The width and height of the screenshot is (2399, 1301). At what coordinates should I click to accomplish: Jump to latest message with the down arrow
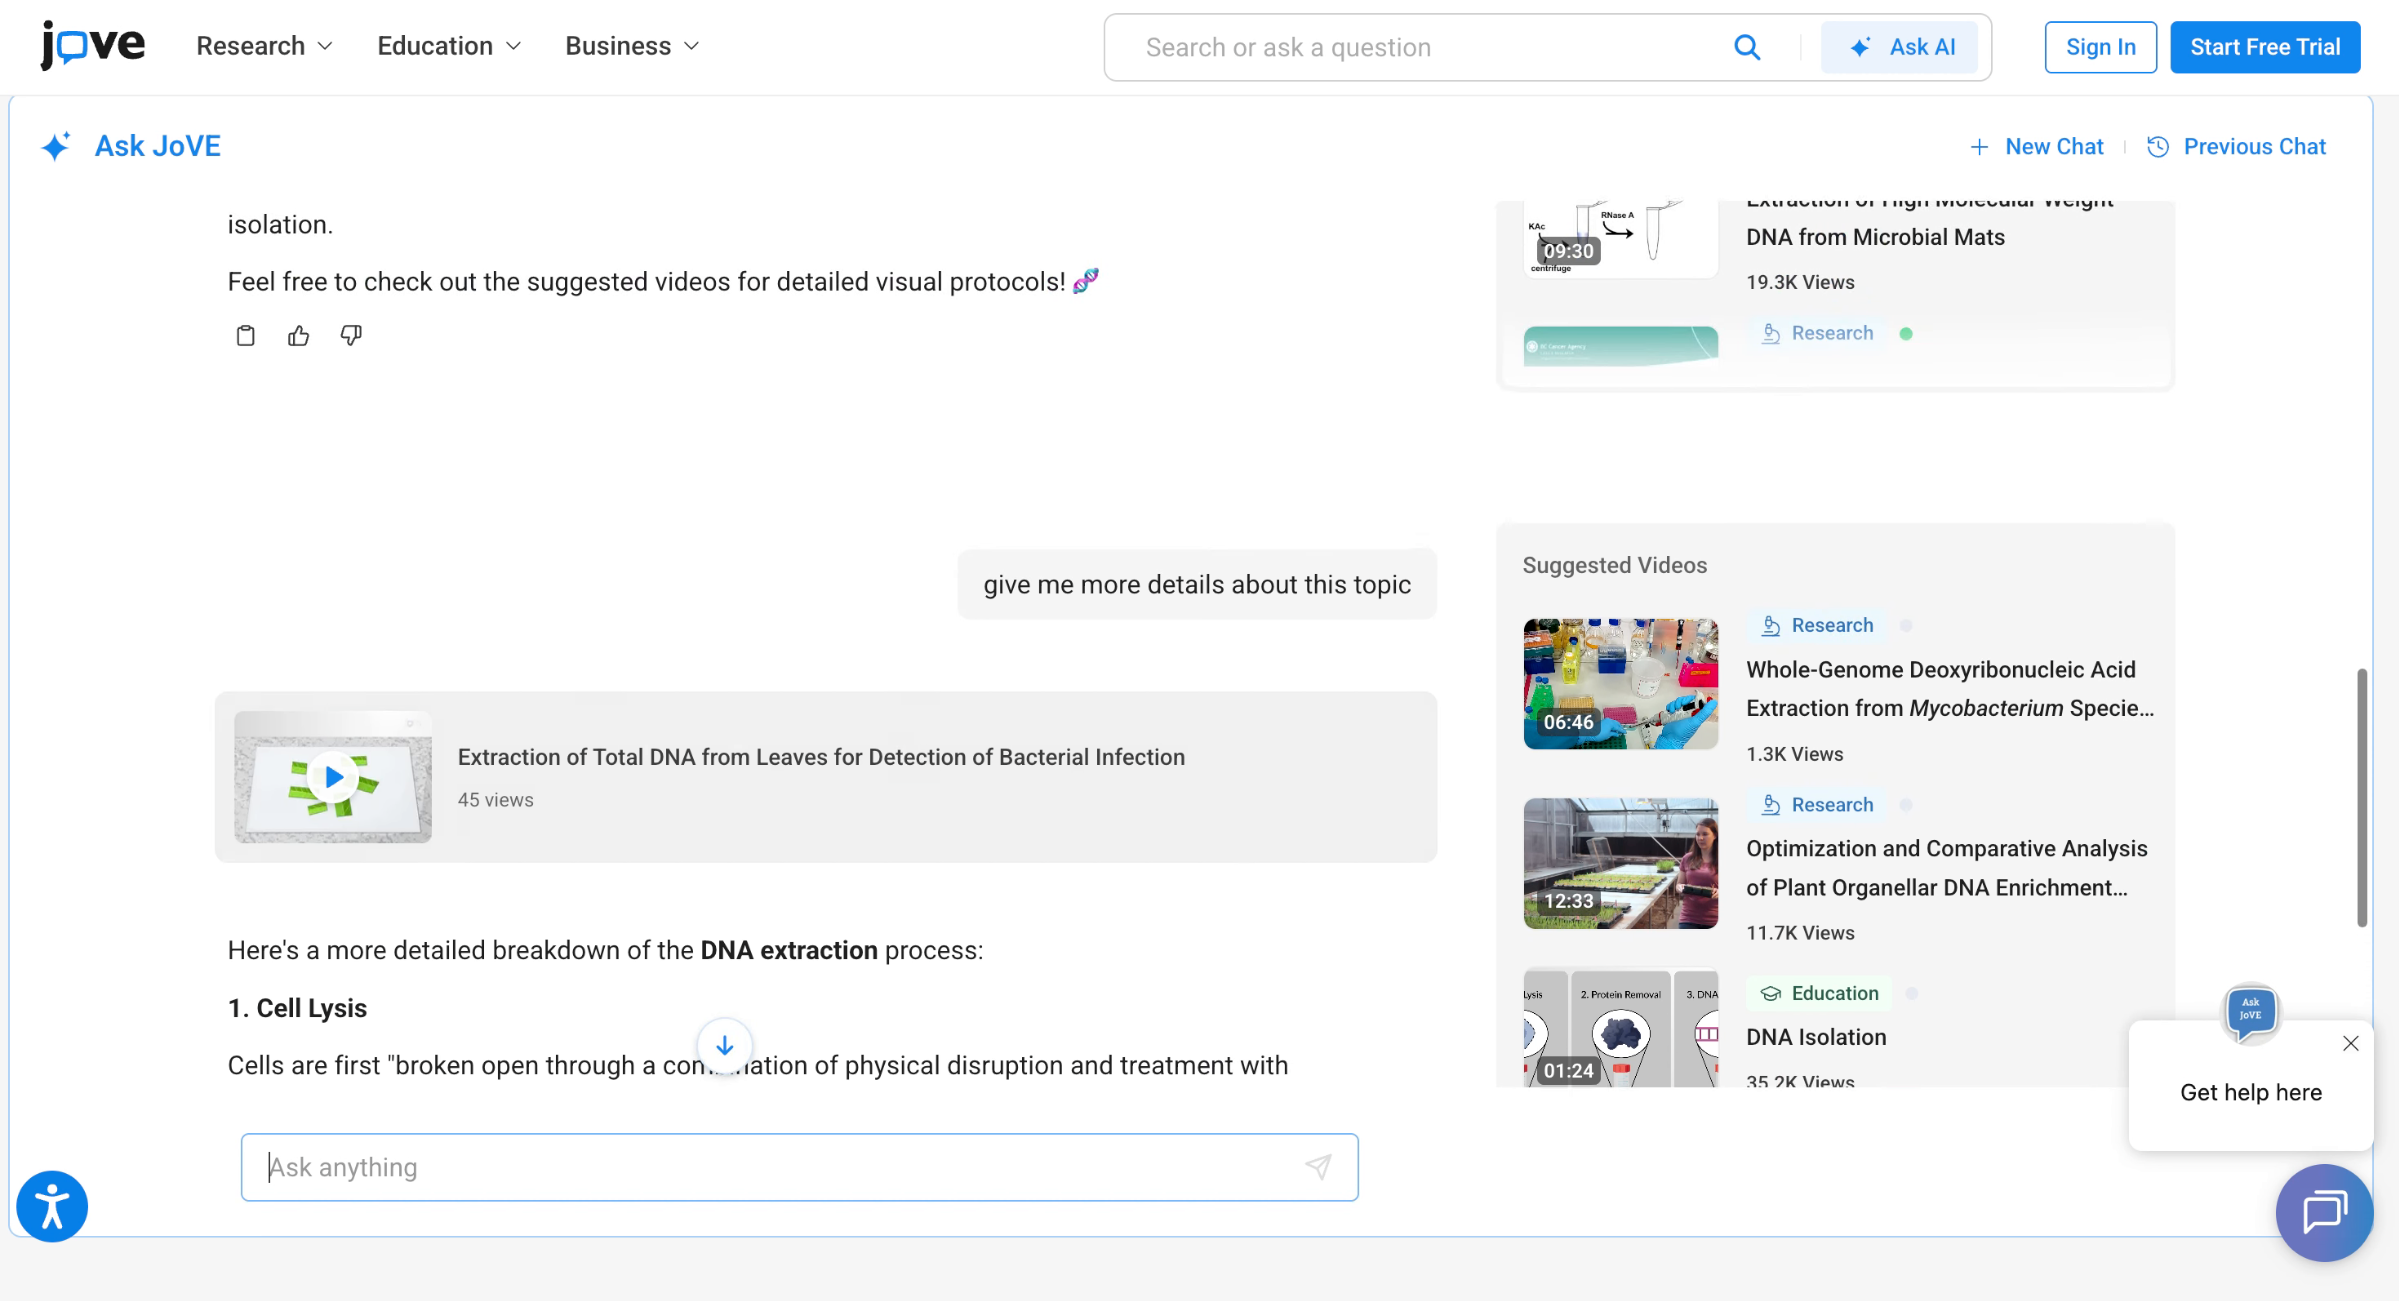tap(724, 1045)
